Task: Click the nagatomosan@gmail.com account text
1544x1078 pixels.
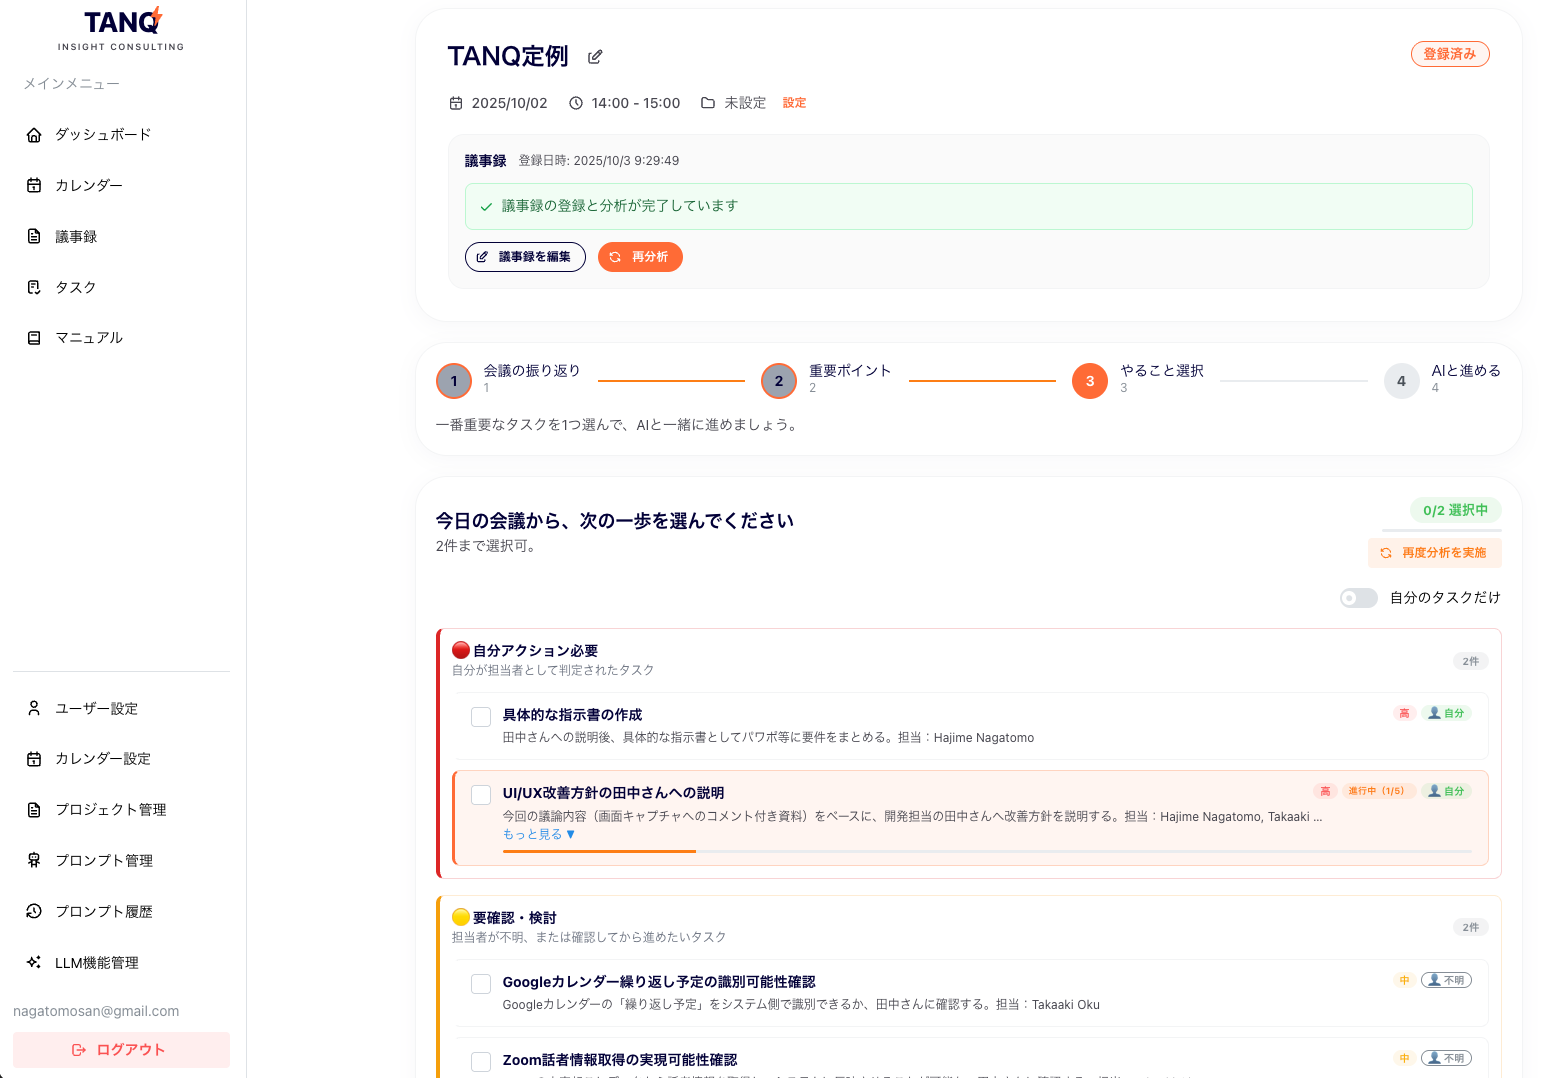Action: (96, 1011)
